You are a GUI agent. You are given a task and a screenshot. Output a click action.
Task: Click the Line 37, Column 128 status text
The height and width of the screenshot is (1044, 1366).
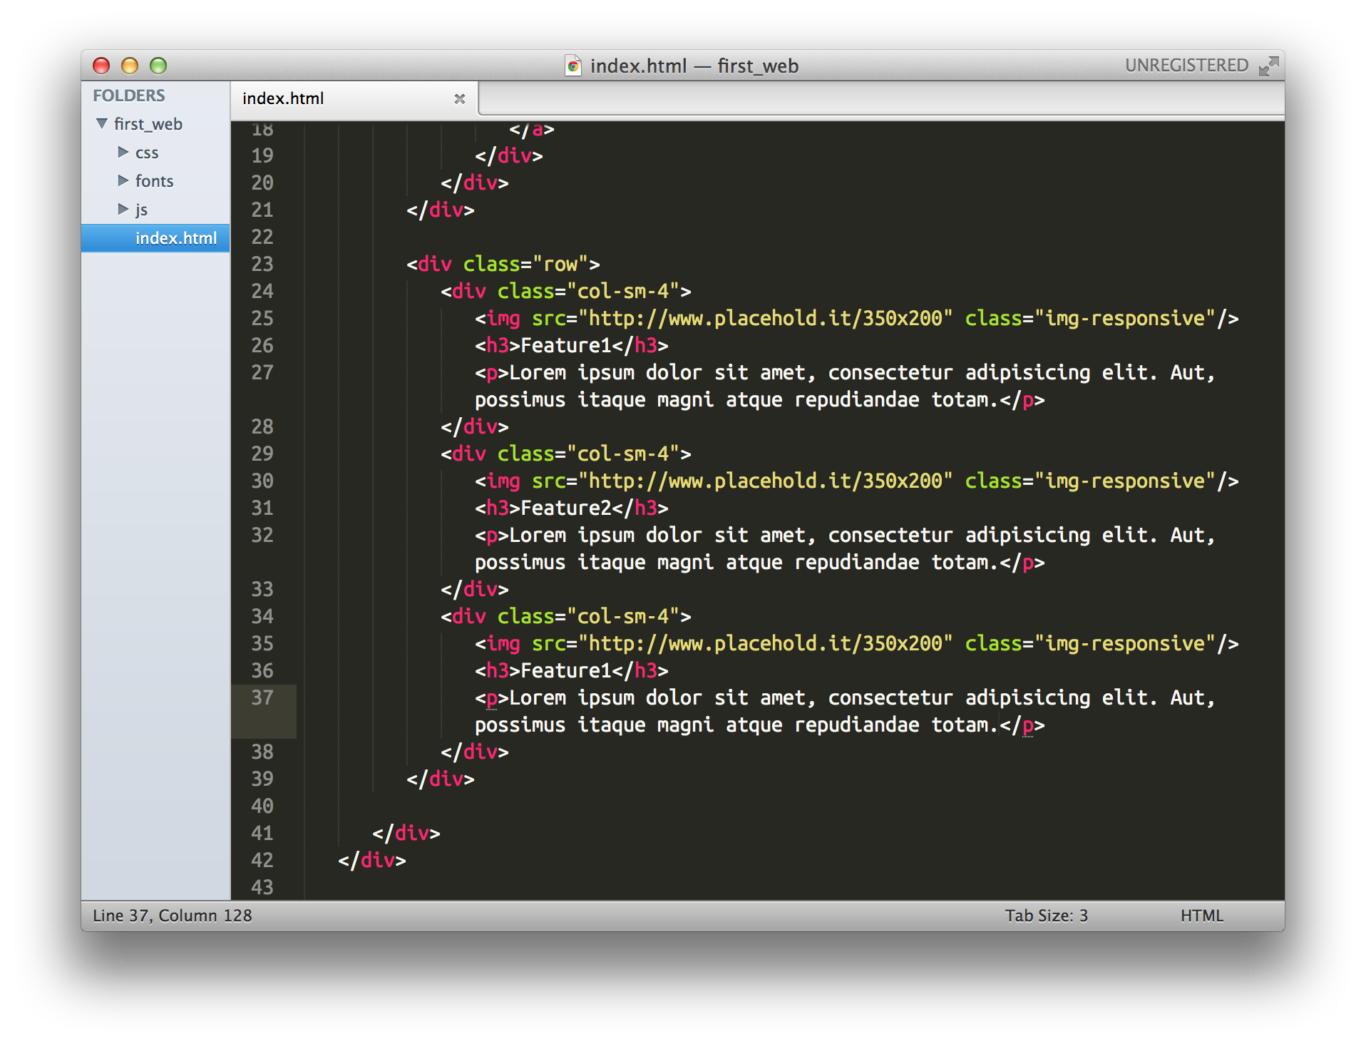tap(172, 915)
